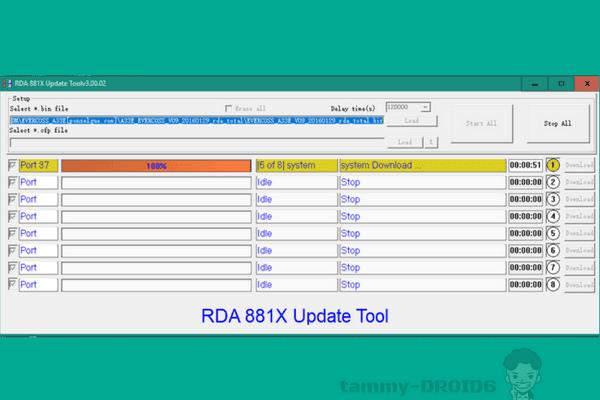Minimize the RDA 881X Update Tool window
Screen dimensions: 600x400
pyautogui.click(x=535, y=83)
